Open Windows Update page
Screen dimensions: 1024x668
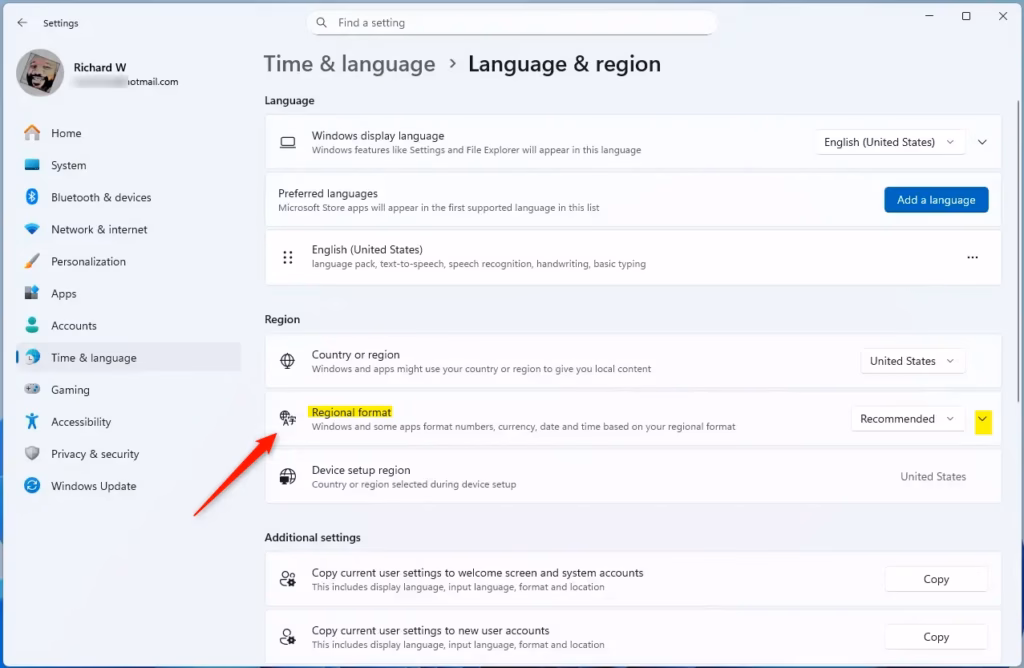pos(129,485)
